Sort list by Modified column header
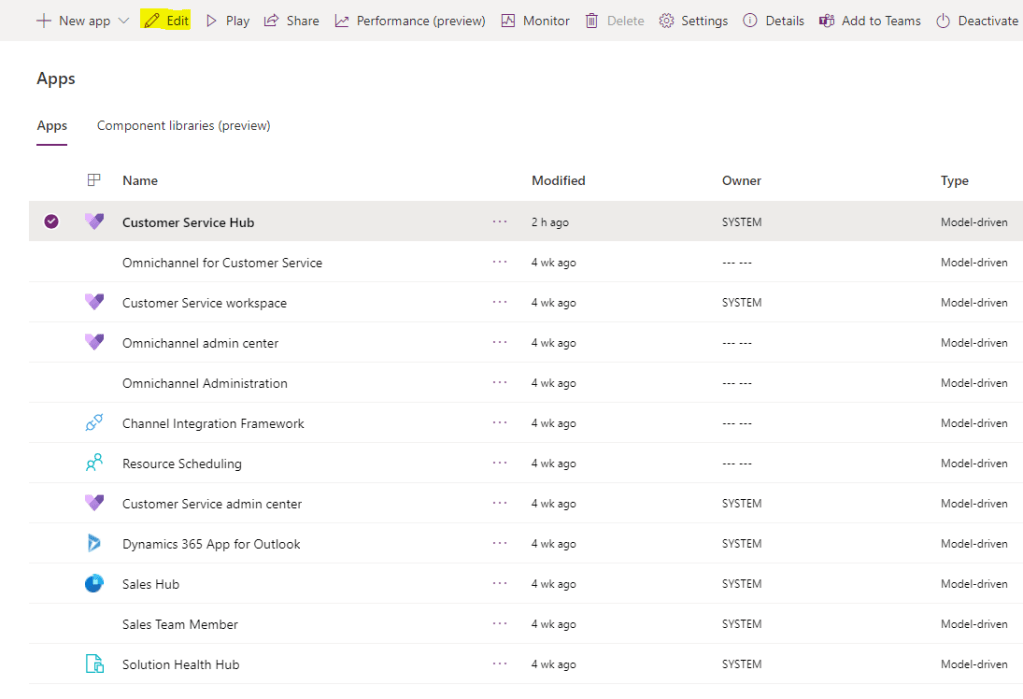This screenshot has height=699, width=1023. (558, 181)
